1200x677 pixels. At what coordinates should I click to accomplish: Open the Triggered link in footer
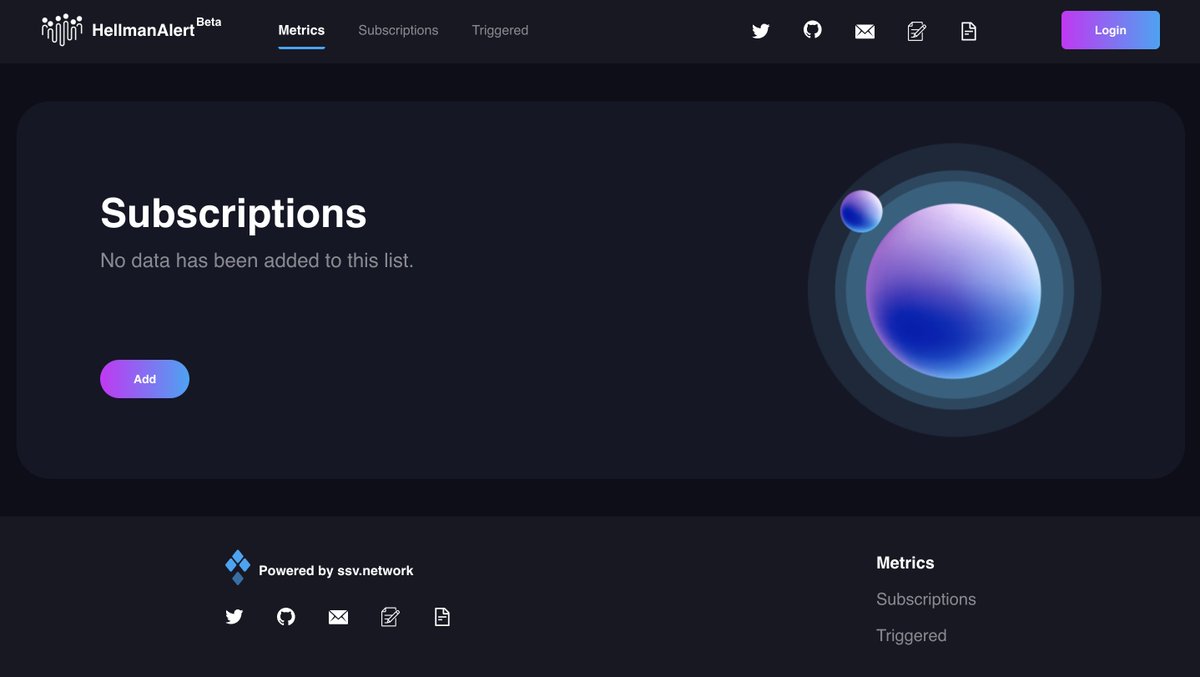click(x=911, y=635)
